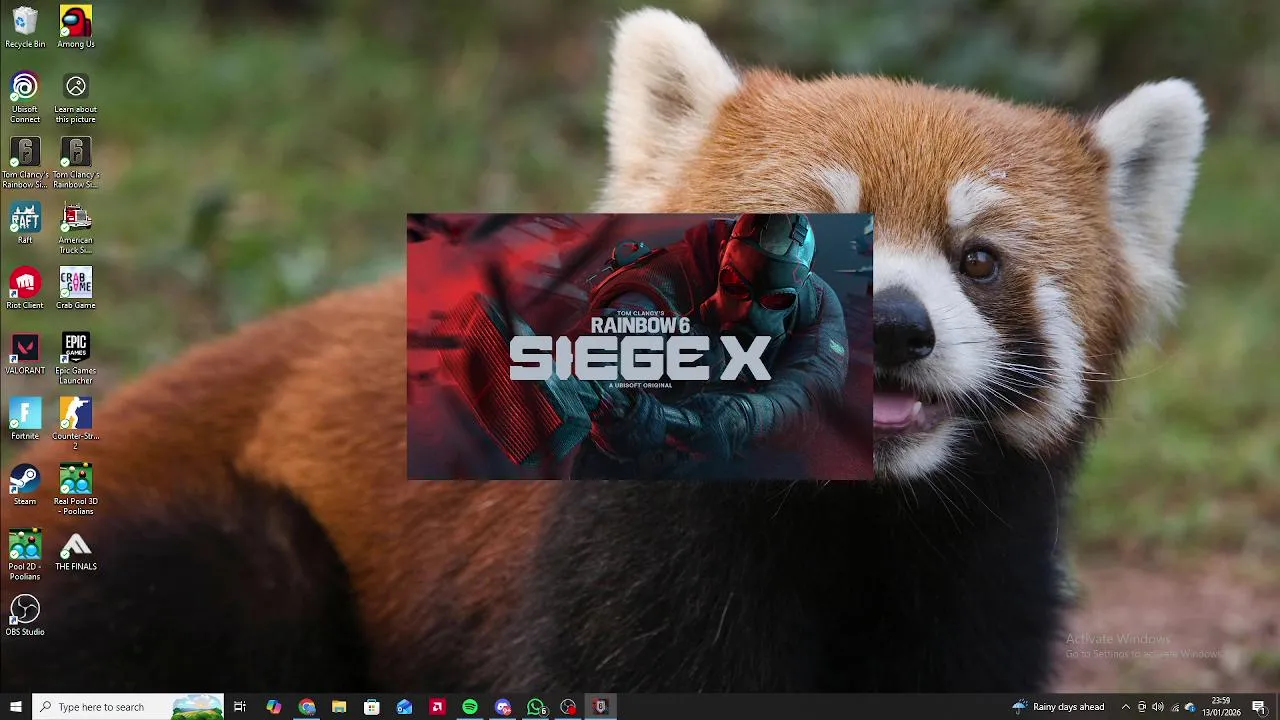The image size is (1280, 720).
Task: Switch to Spotify in the taskbar
Action: click(470, 707)
